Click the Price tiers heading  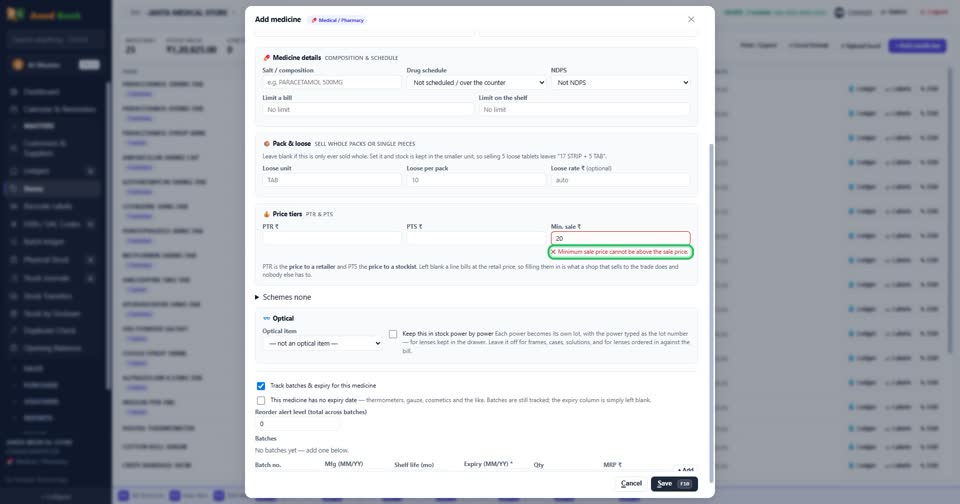(287, 214)
